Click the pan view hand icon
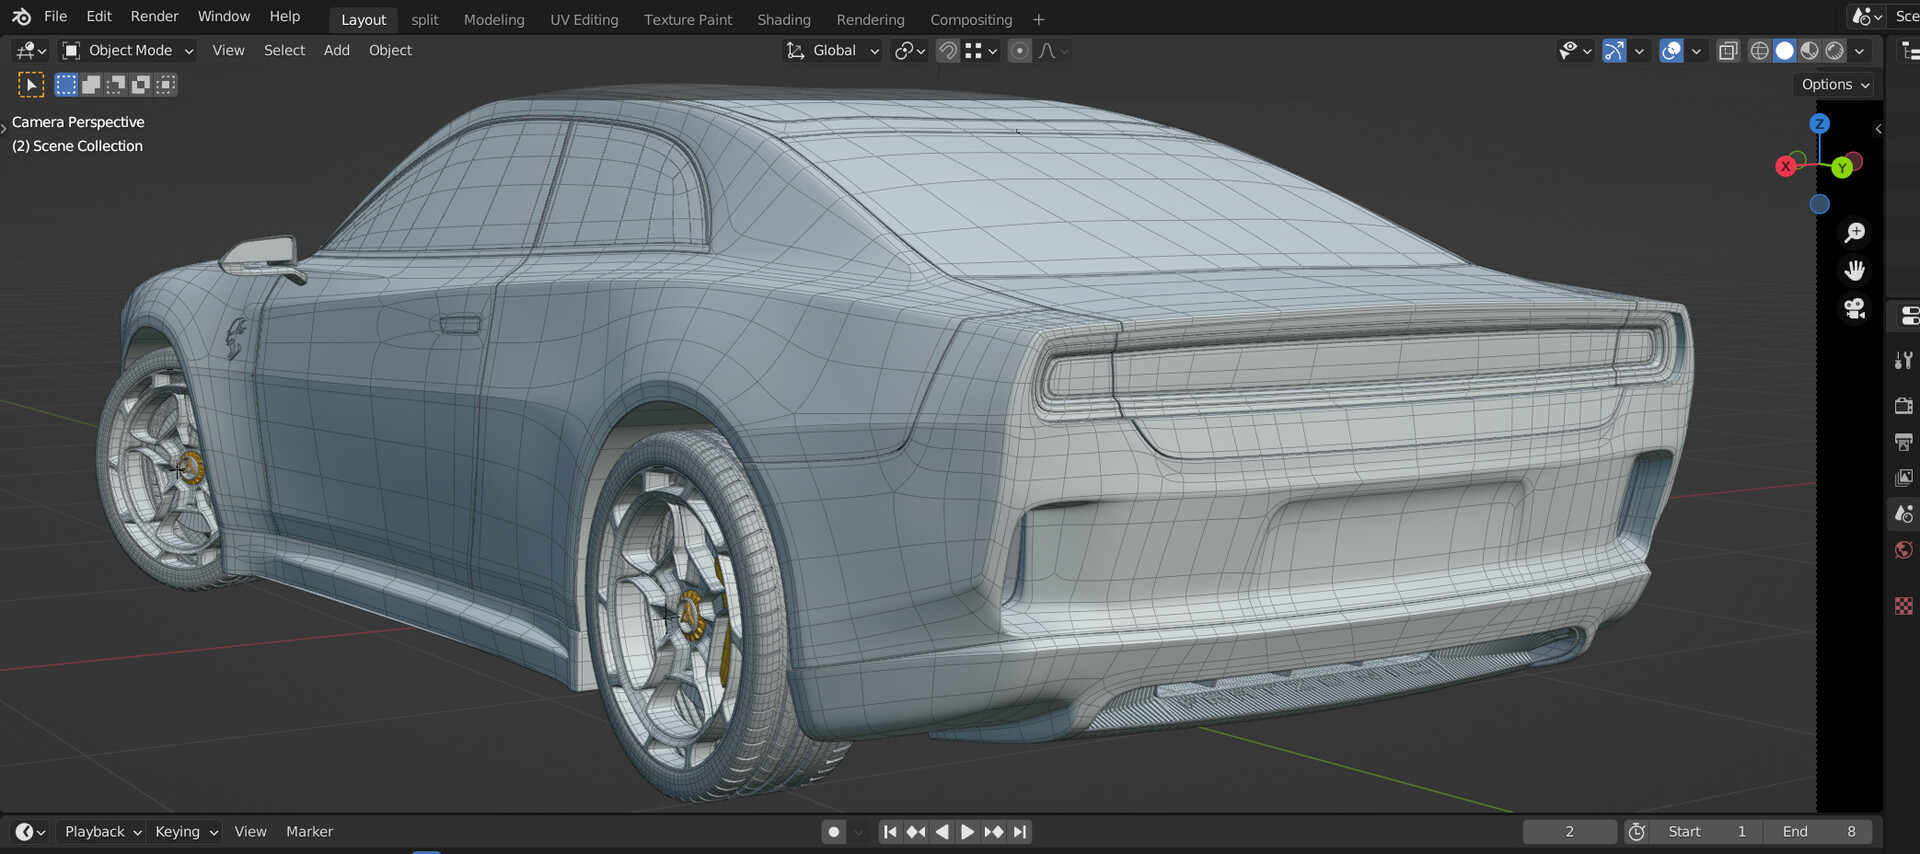The image size is (1920, 854). [x=1855, y=270]
